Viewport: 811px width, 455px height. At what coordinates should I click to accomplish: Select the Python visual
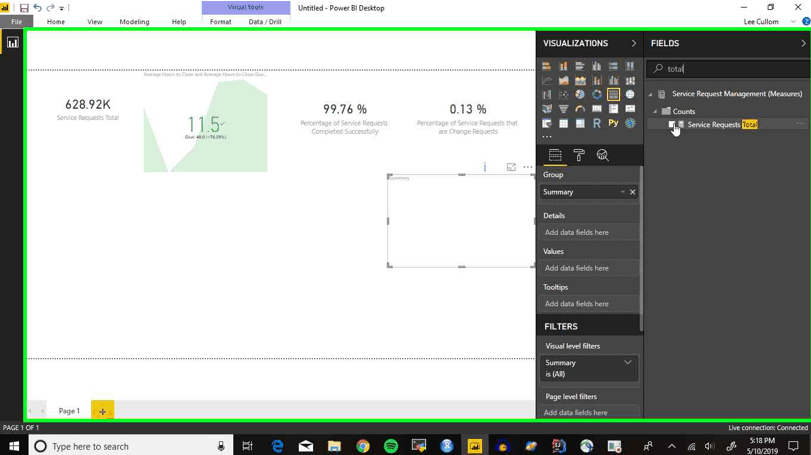click(x=613, y=123)
